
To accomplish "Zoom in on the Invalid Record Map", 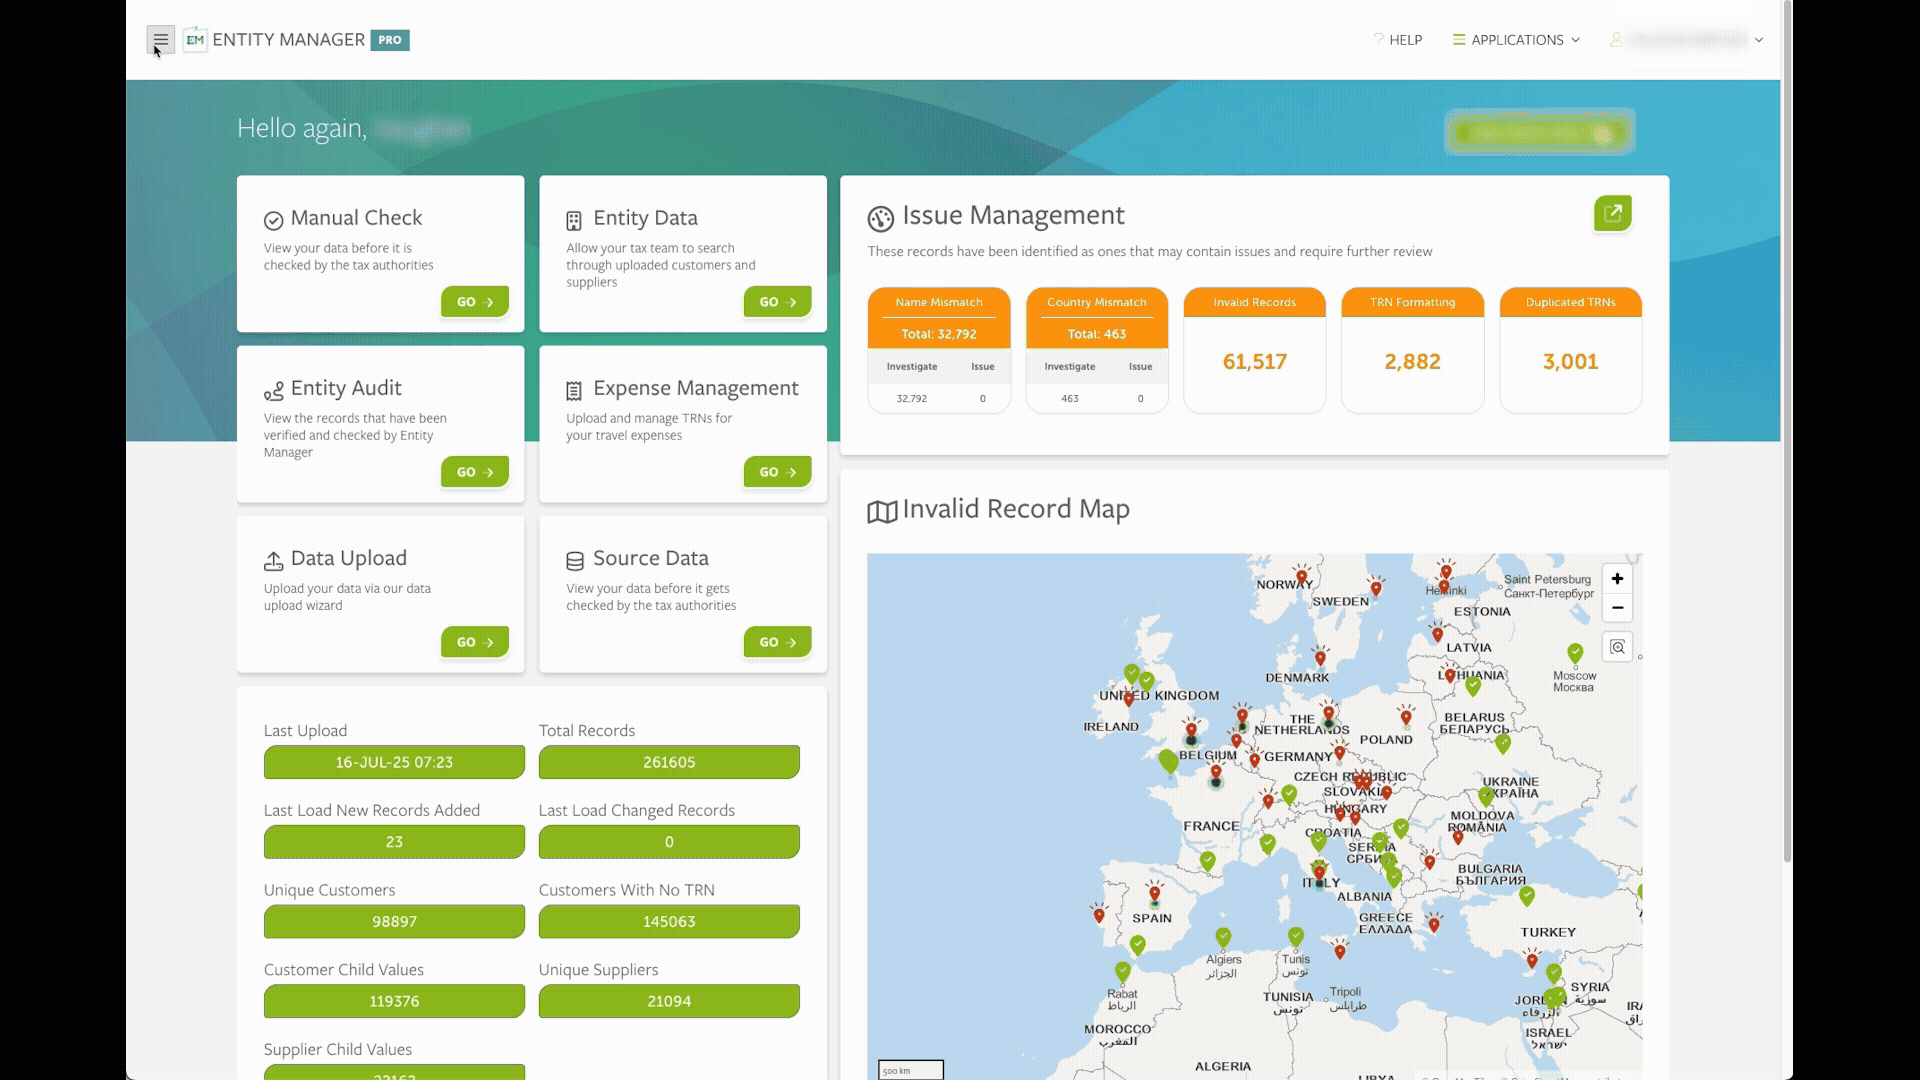I will (x=1617, y=579).
